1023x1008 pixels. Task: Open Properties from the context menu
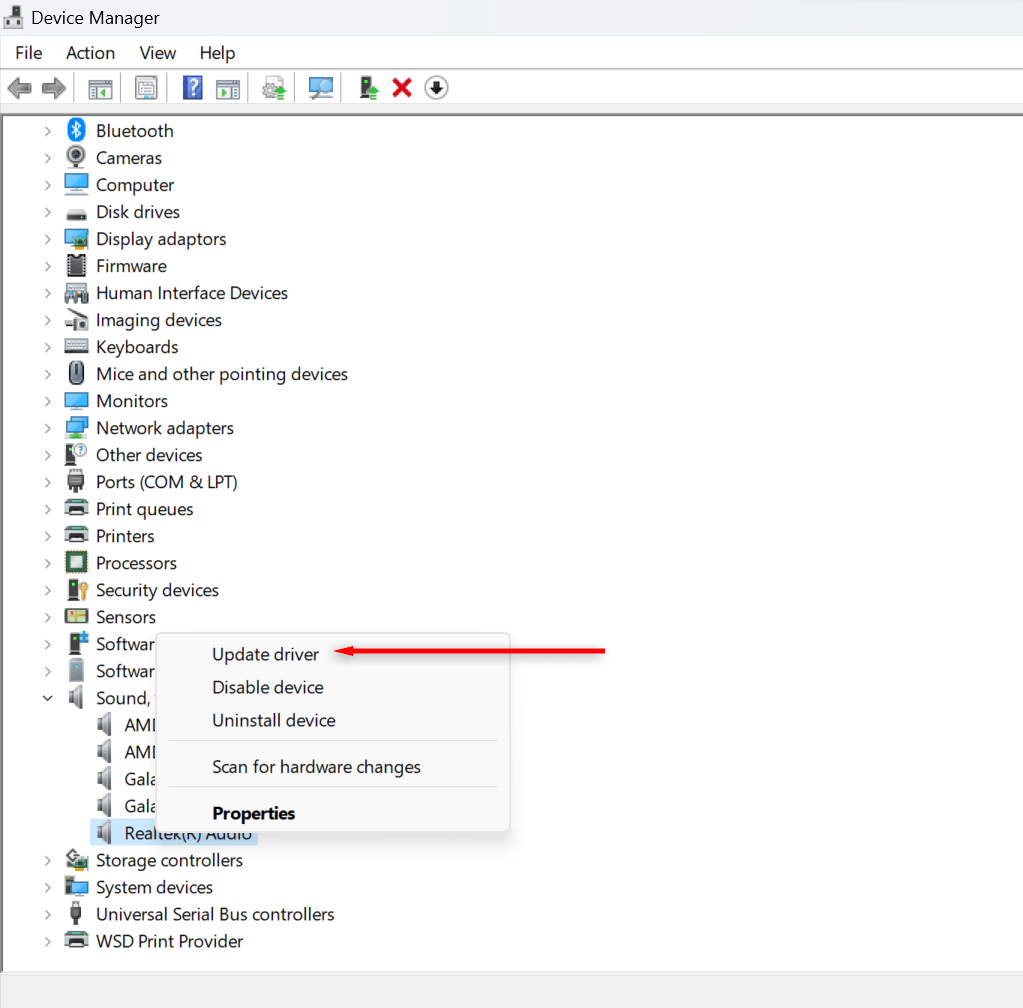coord(253,813)
